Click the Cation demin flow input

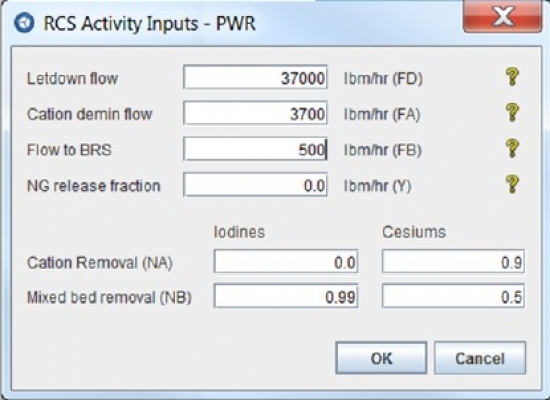click(255, 113)
